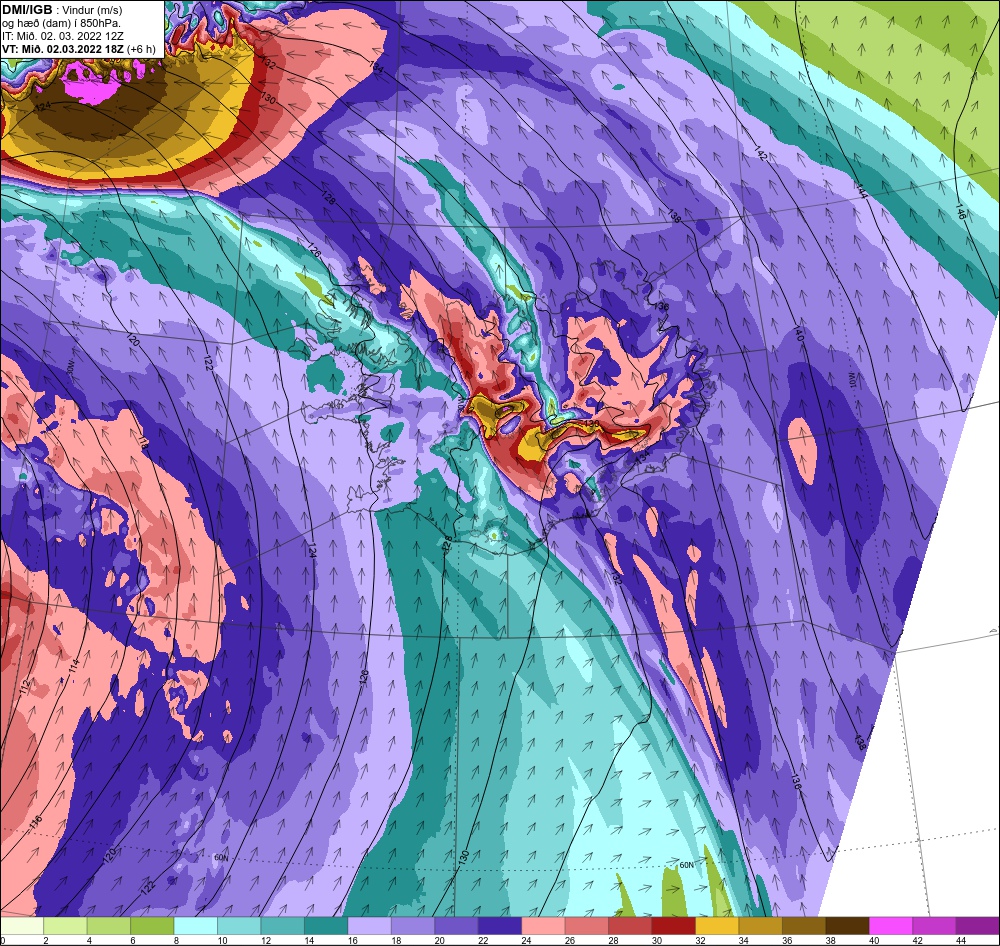This screenshot has height=946, width=1000.
Task: Click the 'DMI/IGB : Vindur (m/s)' title line
Action: [62, 10]
